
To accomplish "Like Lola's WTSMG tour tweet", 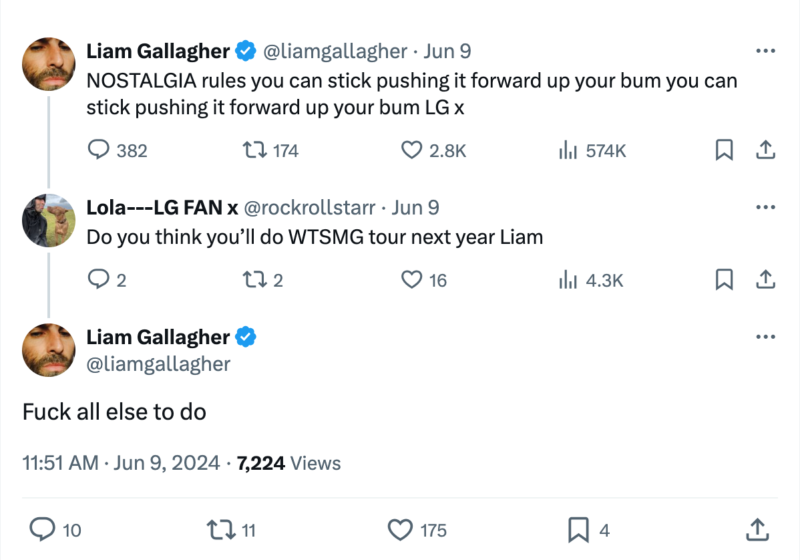I will pyautogui.click(x=411, y=280).
